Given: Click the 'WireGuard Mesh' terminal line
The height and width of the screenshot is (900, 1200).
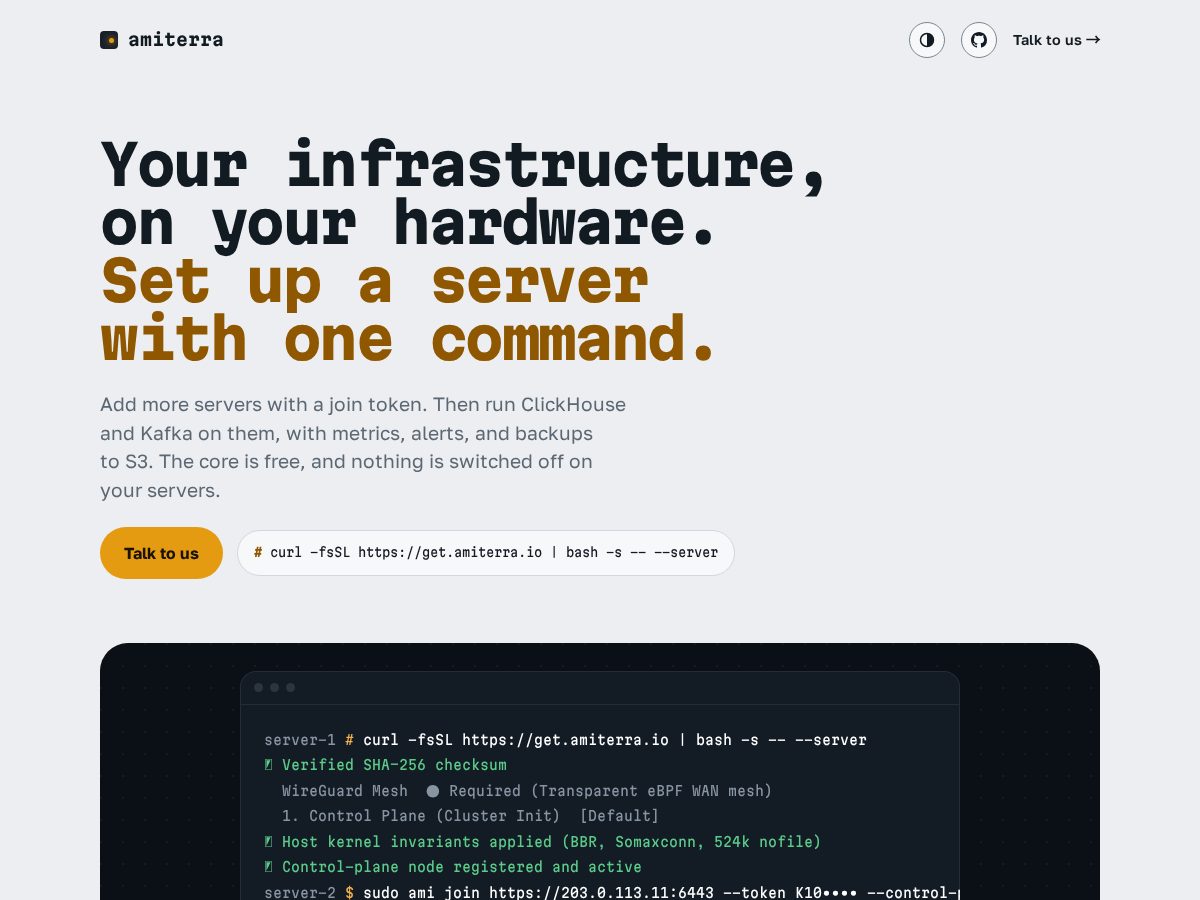Looking at the screenshot, I should [x=527, y=791].
